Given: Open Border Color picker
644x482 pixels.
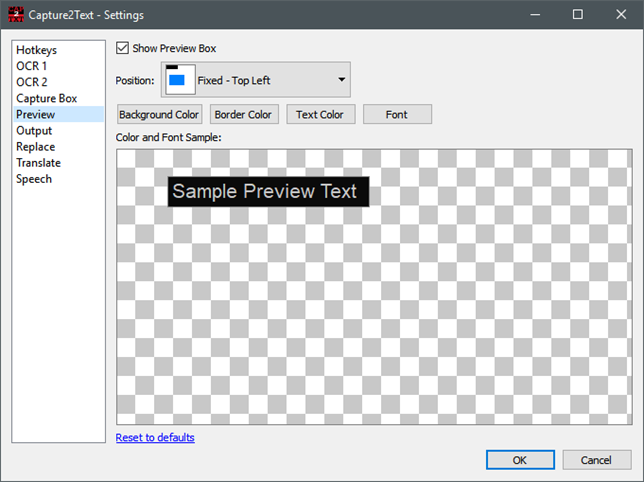Looking at the screenshot, I should [244, 114].
